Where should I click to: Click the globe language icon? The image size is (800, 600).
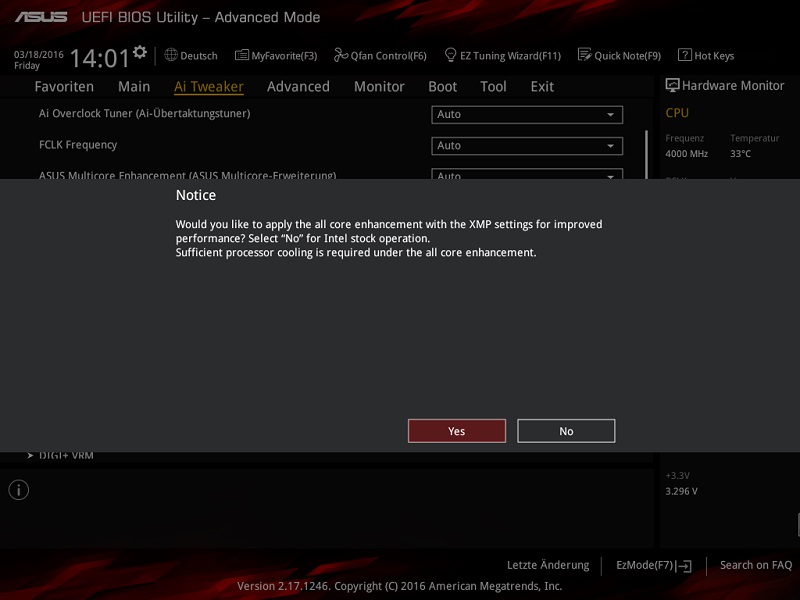(171, 55)
